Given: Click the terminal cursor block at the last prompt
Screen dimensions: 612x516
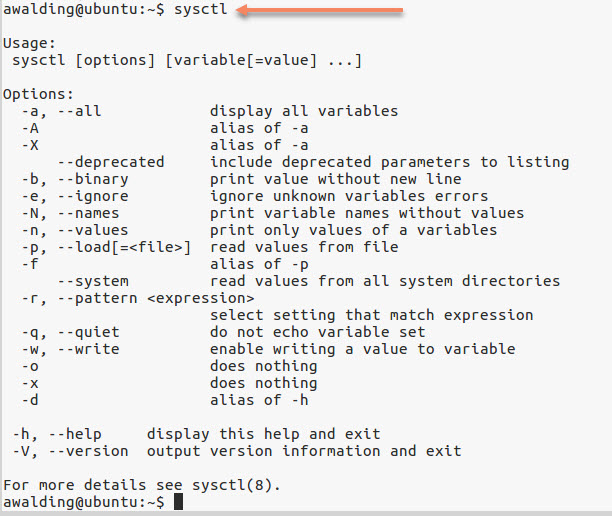Looking at the screenshot, I should [x=179, y=502].
